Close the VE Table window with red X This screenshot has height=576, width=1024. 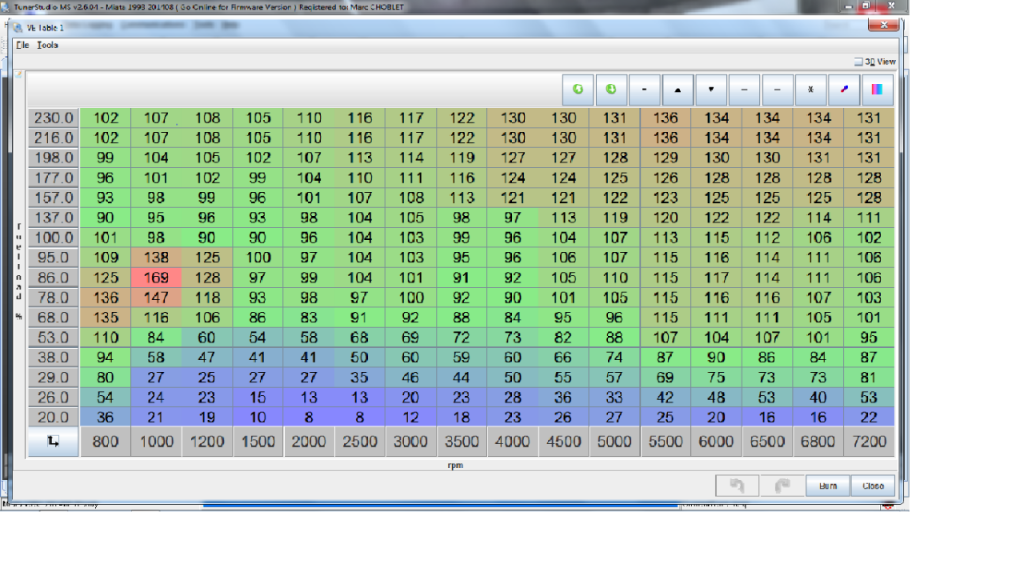click(x=884, y=25)
